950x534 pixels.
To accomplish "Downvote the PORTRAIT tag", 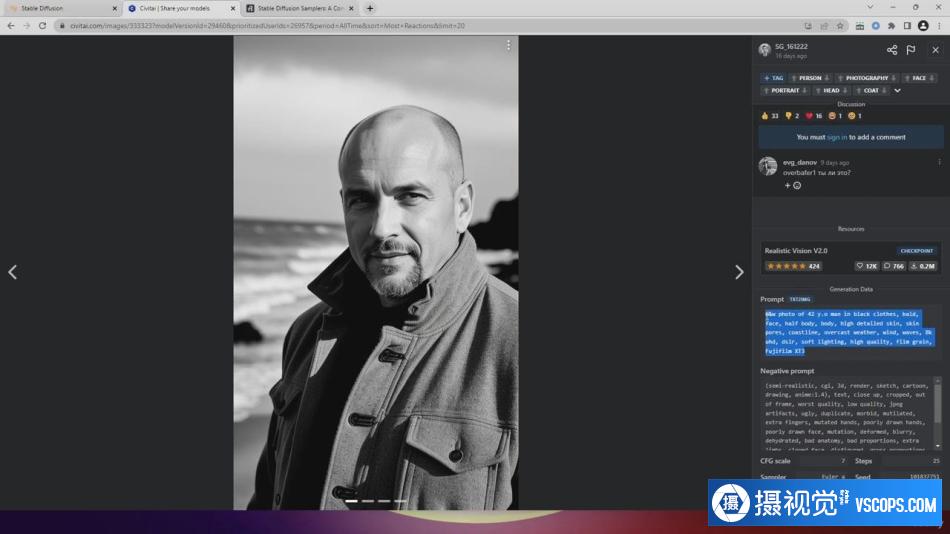I will pyautogui.click(x=805, y=90).
